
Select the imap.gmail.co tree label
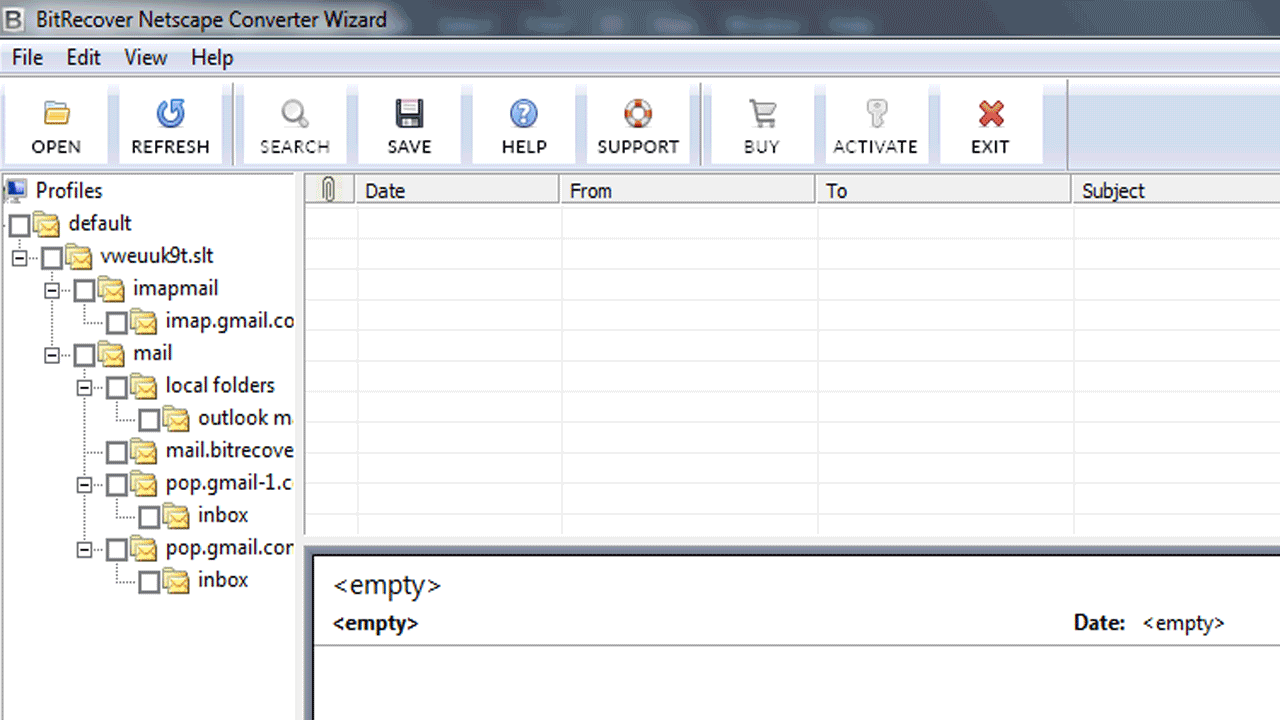pos(230,321)
